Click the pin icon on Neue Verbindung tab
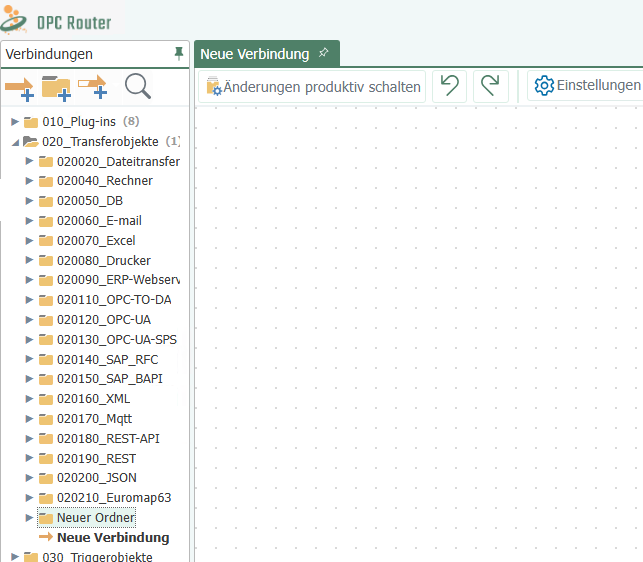Viewport: 643px width, 562px height. click(323, 53)
